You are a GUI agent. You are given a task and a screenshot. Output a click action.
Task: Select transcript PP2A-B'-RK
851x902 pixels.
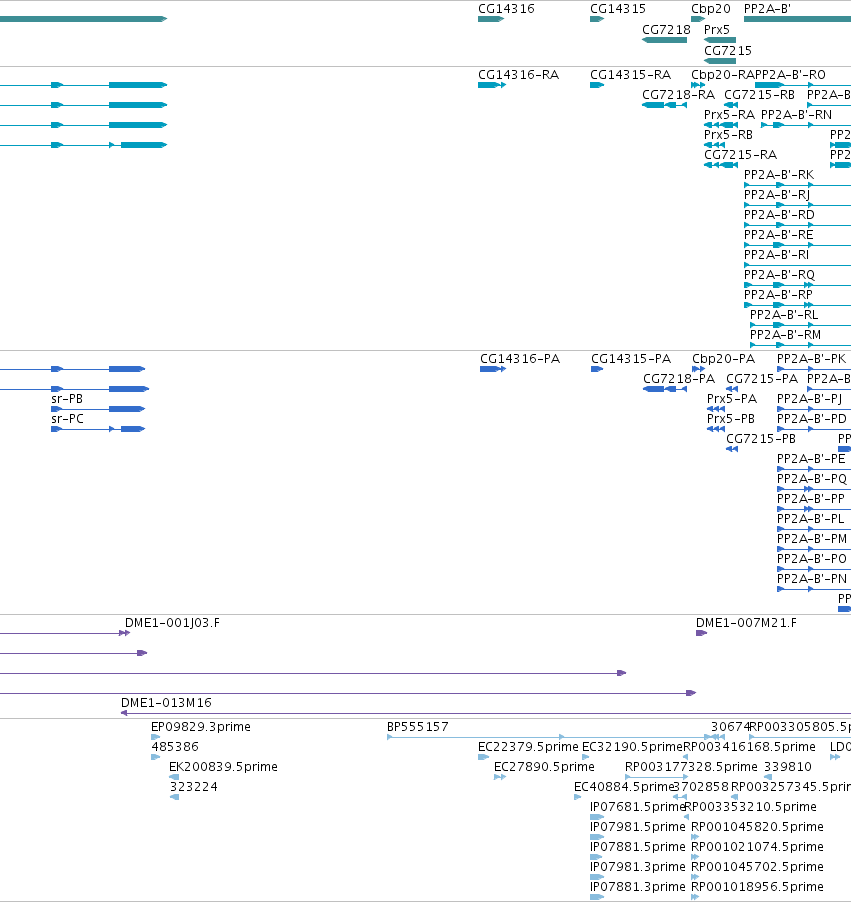click(779, 175)
